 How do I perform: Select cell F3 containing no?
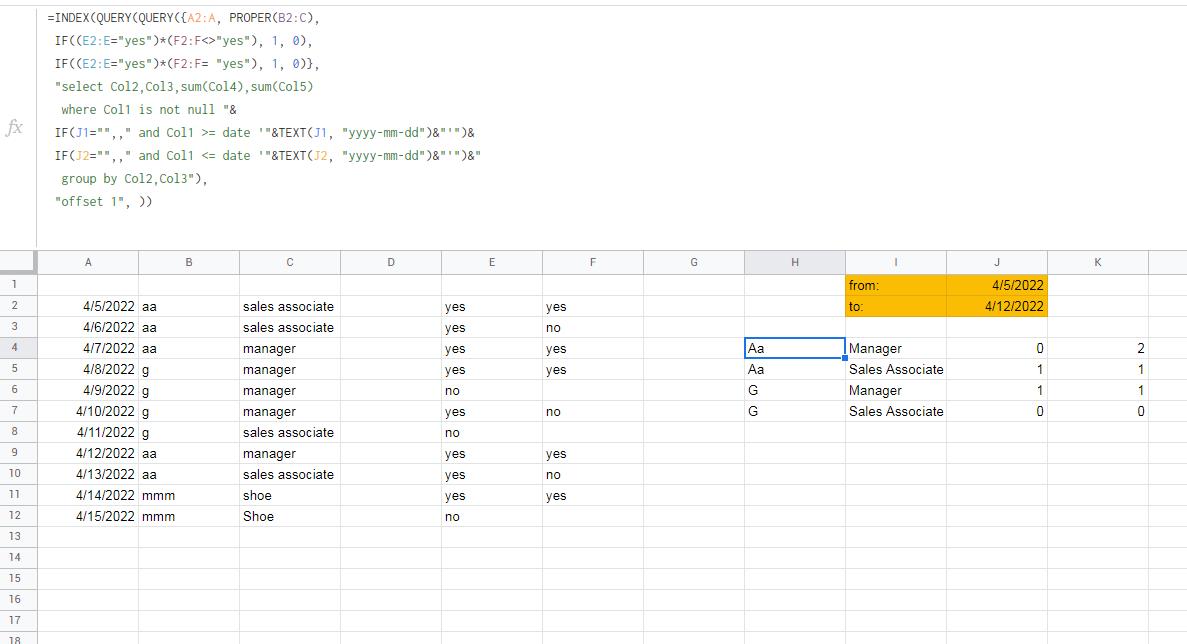[593, 328]
